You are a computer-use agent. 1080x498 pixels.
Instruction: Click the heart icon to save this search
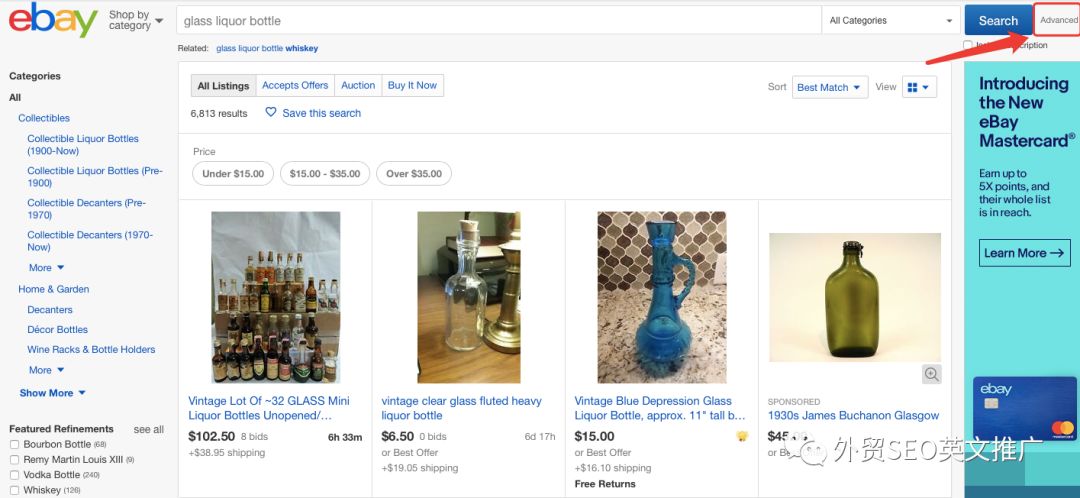point(271,113)
